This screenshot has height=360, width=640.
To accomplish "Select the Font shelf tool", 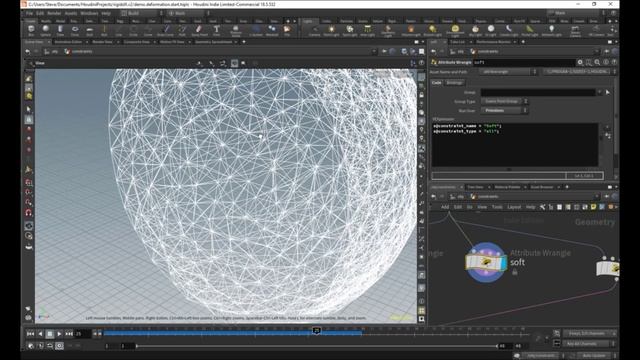I will [x=216, y=30].
